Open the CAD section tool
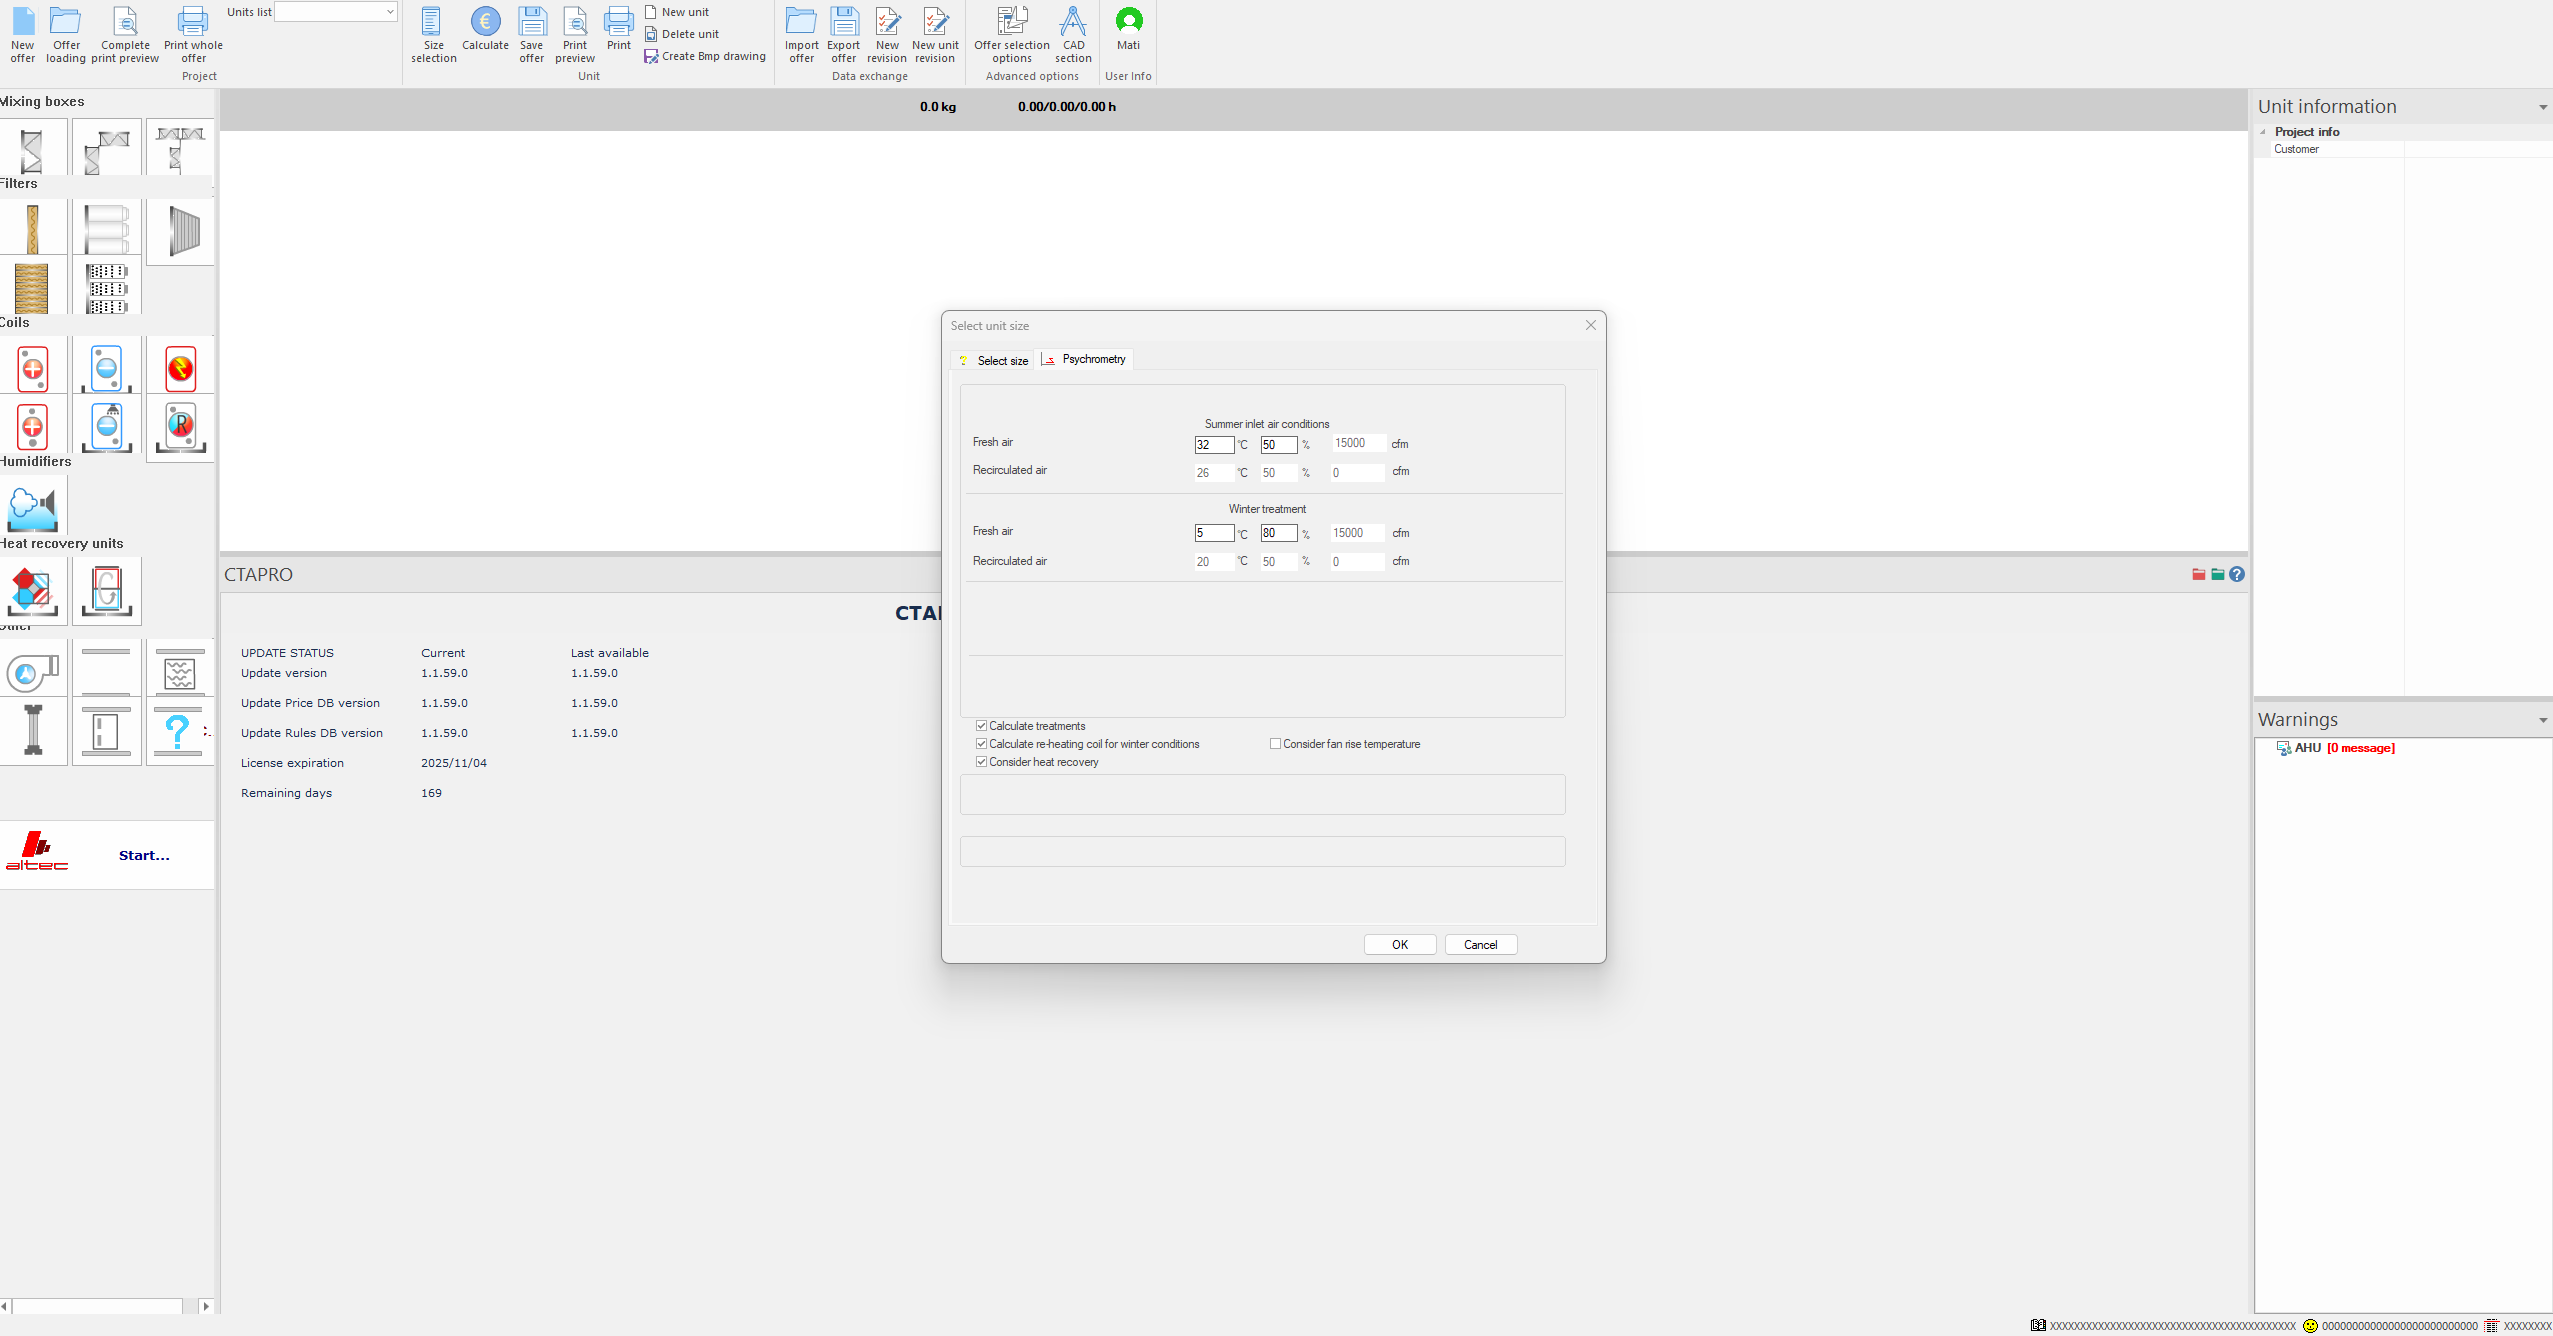The image size is (2553, 1336). pyautogui.click(x=1073, y=35)
